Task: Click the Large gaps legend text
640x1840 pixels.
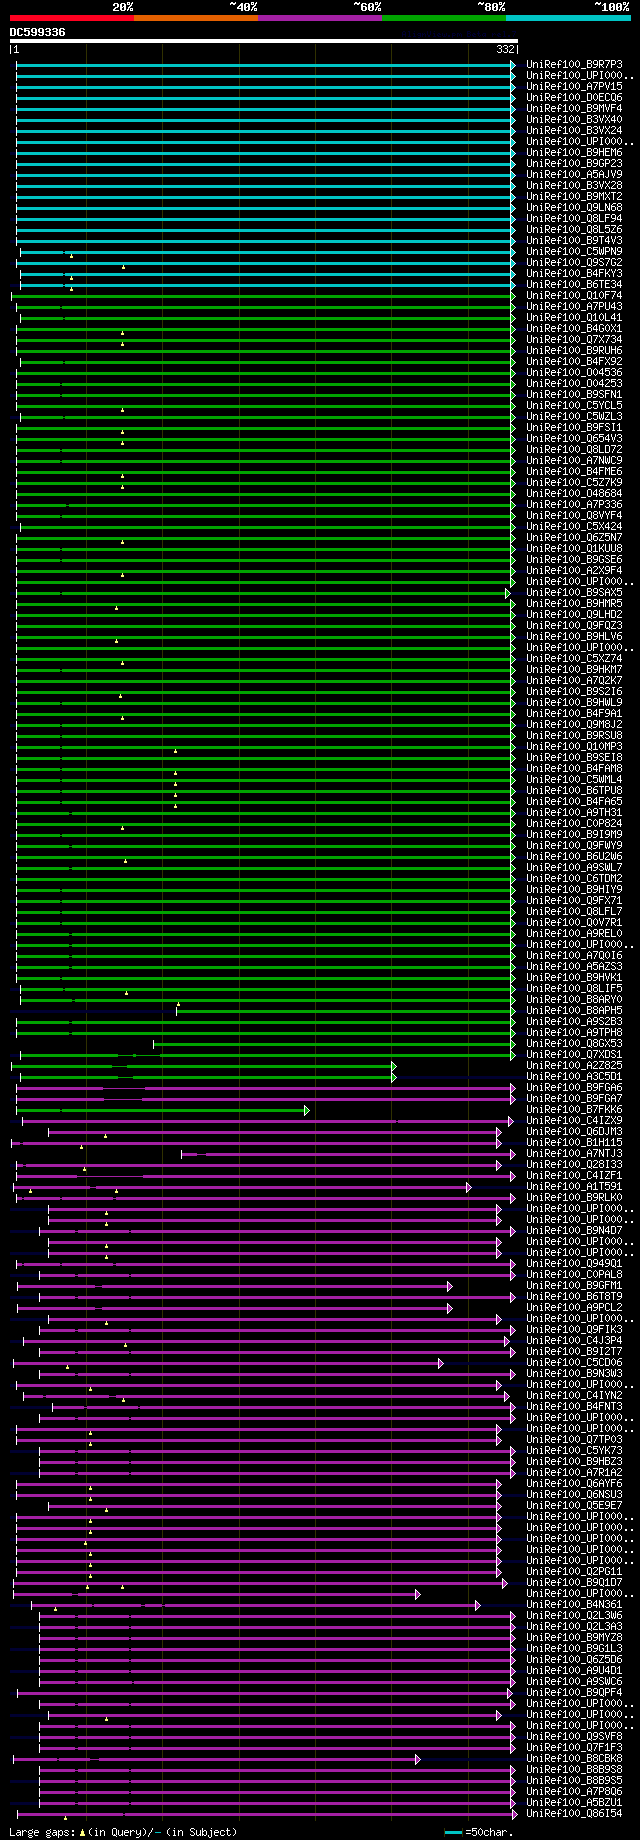Action: click(124, 1832)
